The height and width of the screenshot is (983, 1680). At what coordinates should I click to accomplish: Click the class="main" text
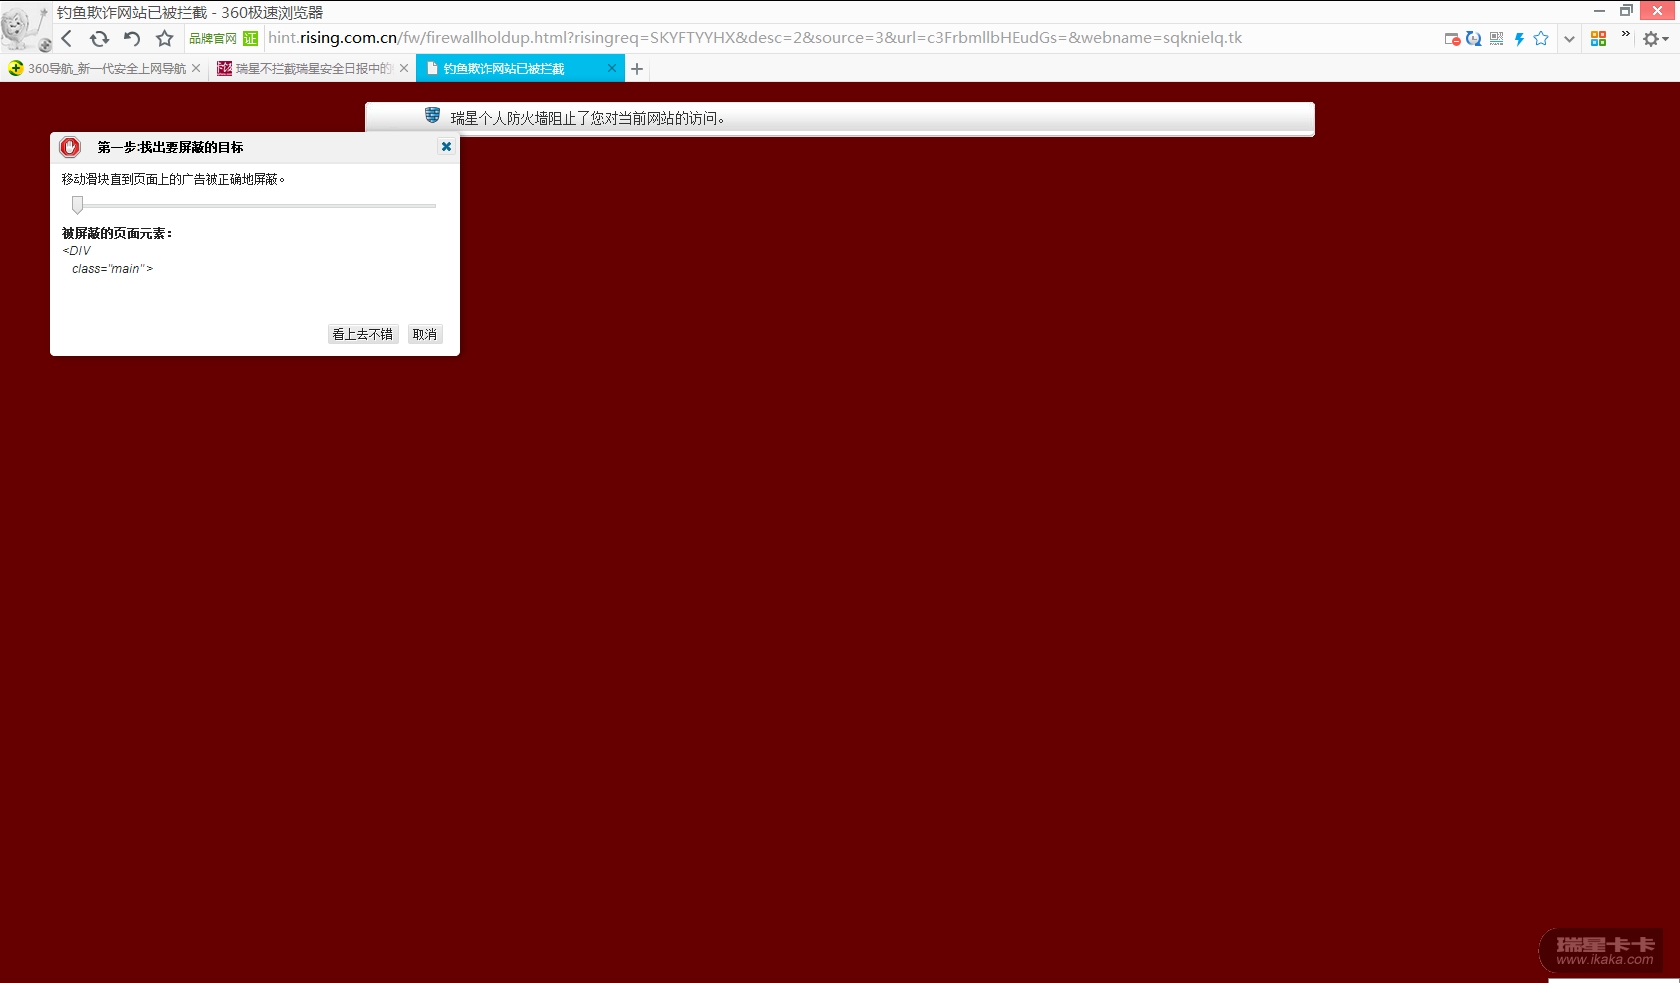pyautogui.click(x=112, y=269)
